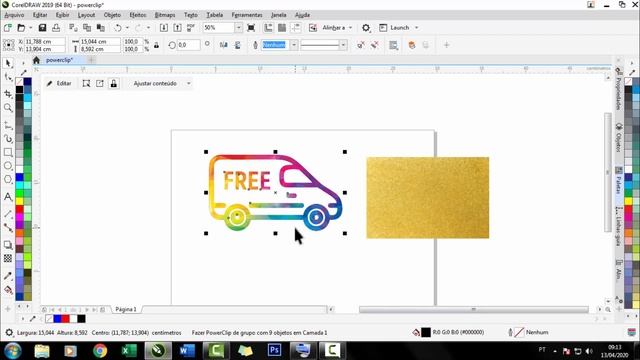Click the Extract contents icon
This screenshot has height=360, width=640.
point(100,83)
